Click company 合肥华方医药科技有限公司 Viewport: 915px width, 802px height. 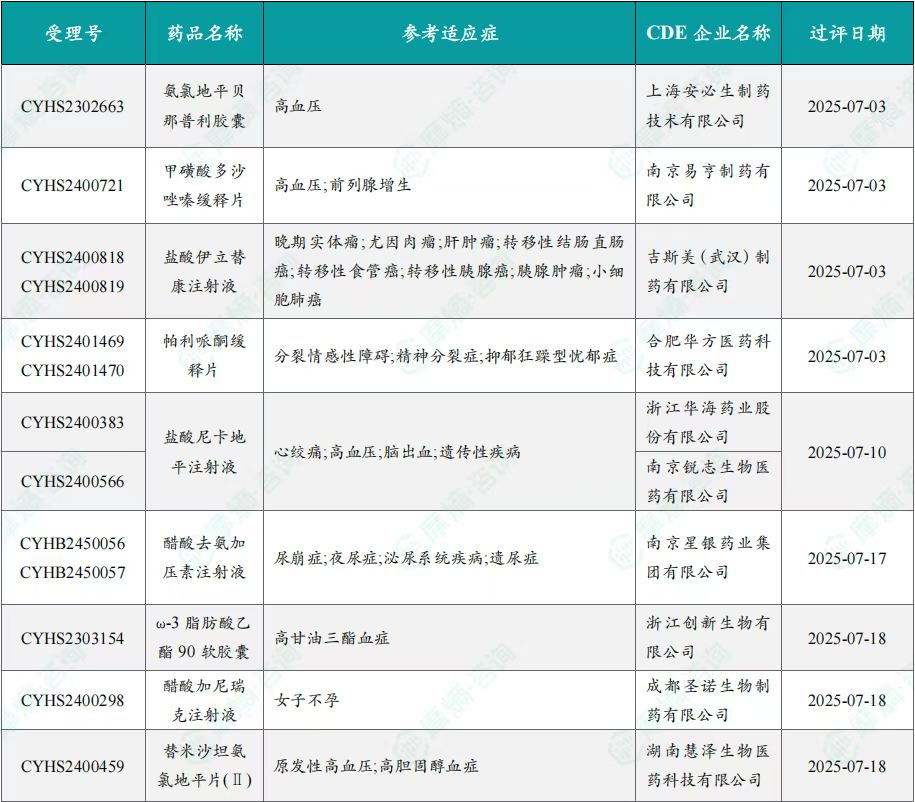708,355
